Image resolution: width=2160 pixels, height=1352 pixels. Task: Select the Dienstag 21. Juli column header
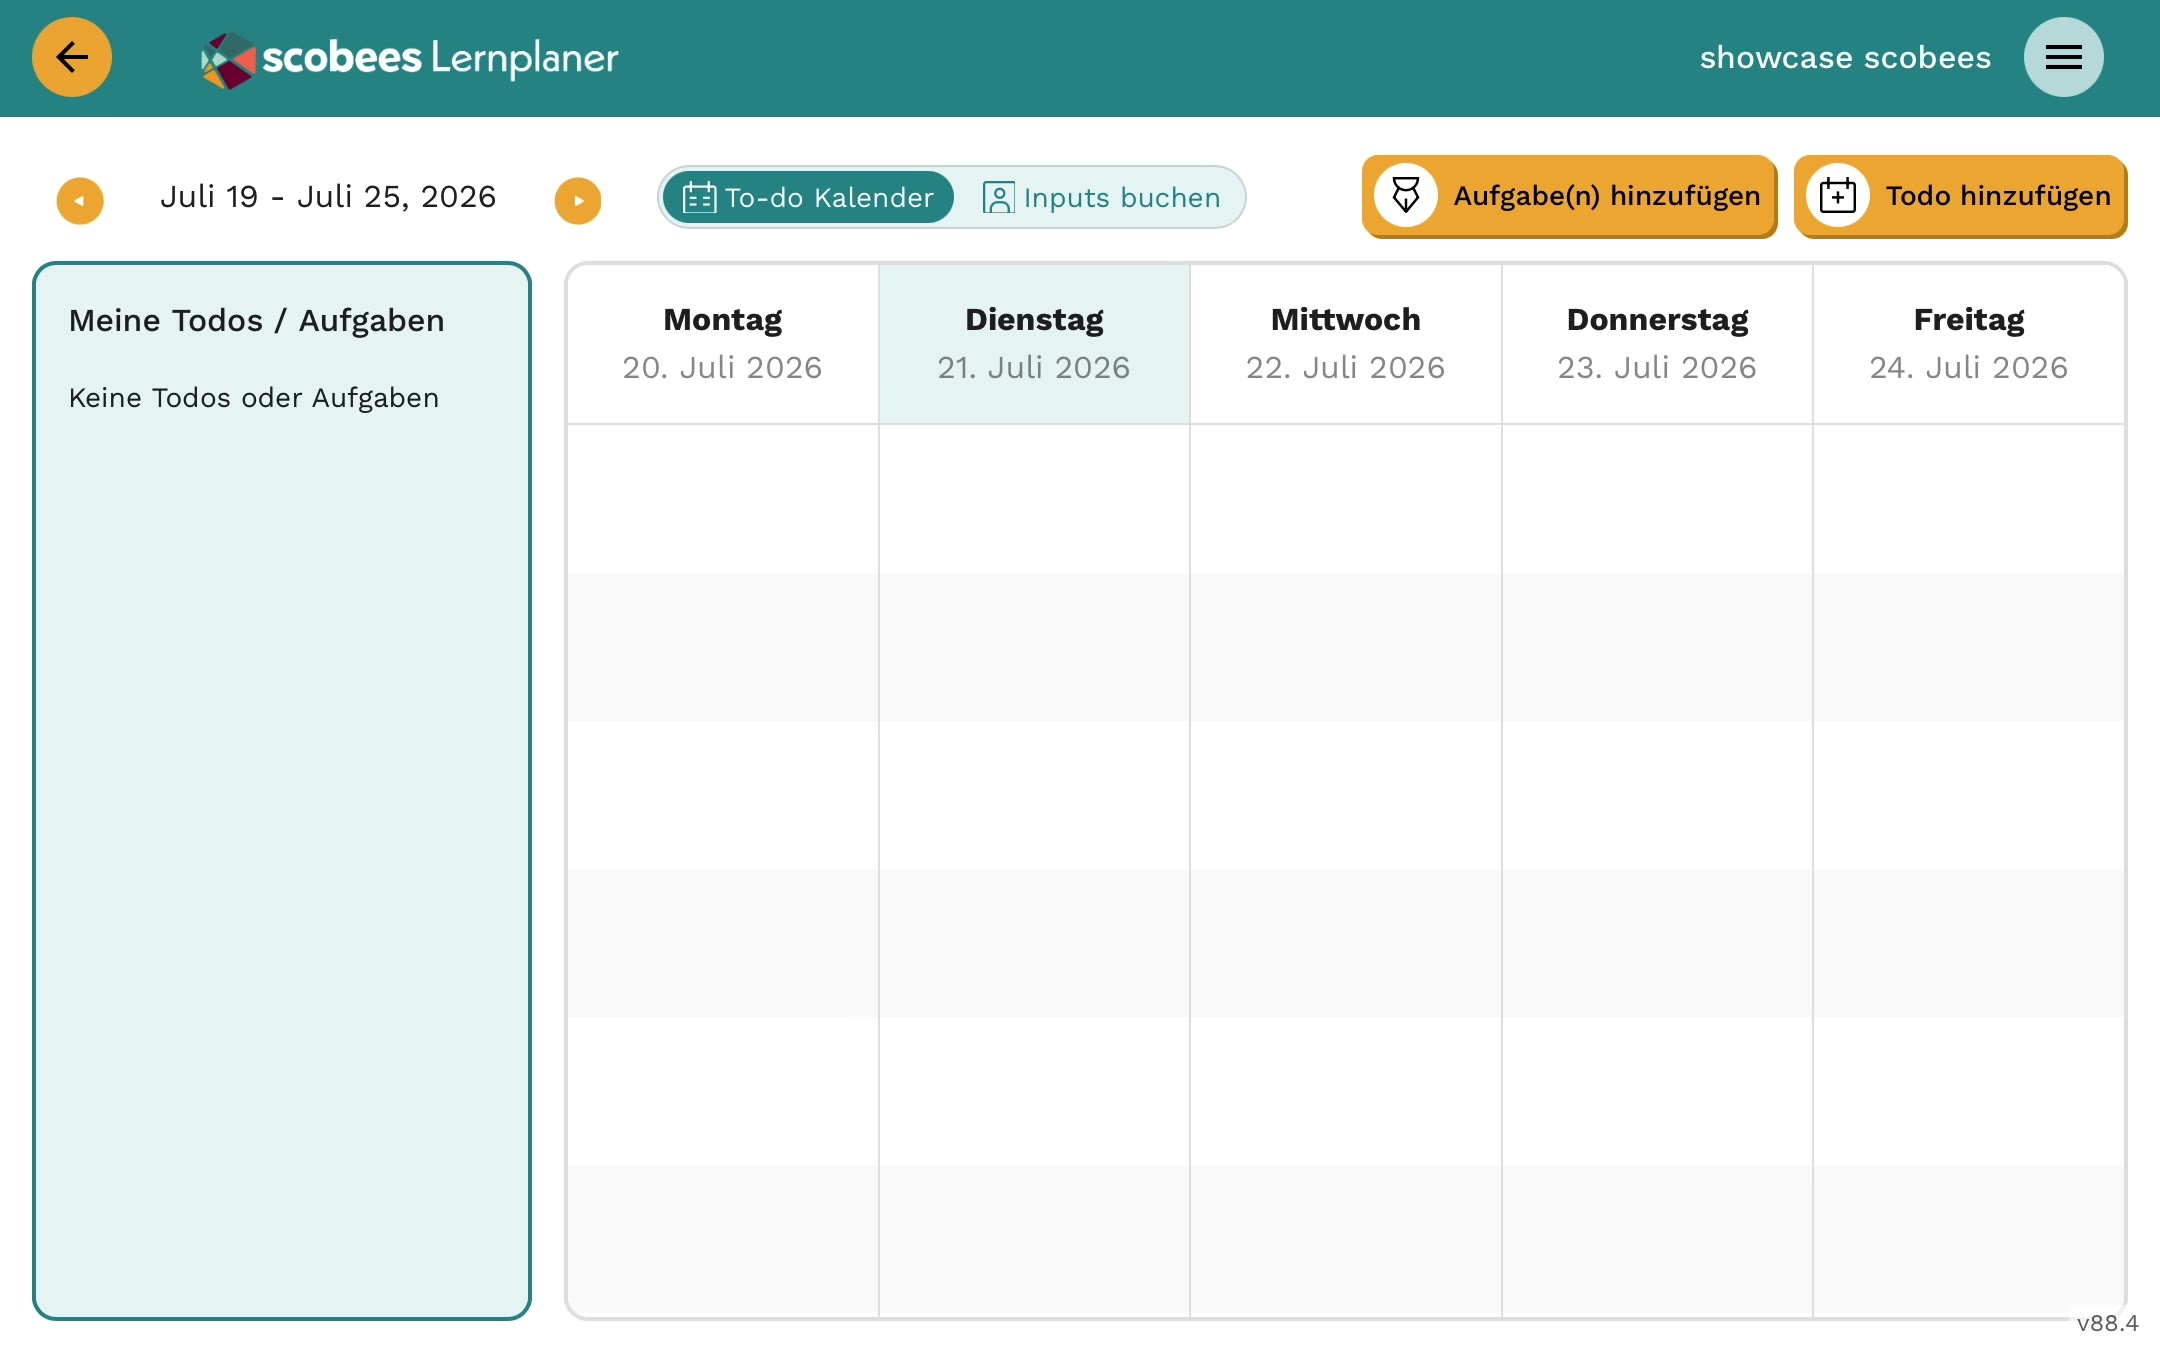pos(1034,344)
